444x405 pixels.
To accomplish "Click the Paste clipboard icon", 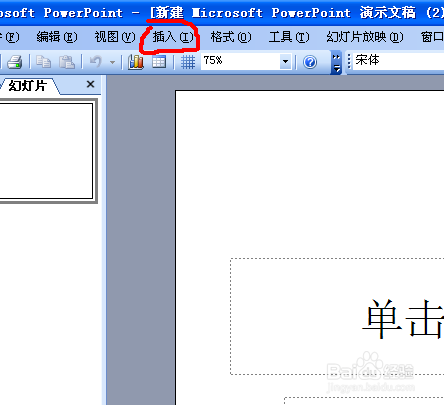I will (x=67, y=62).
